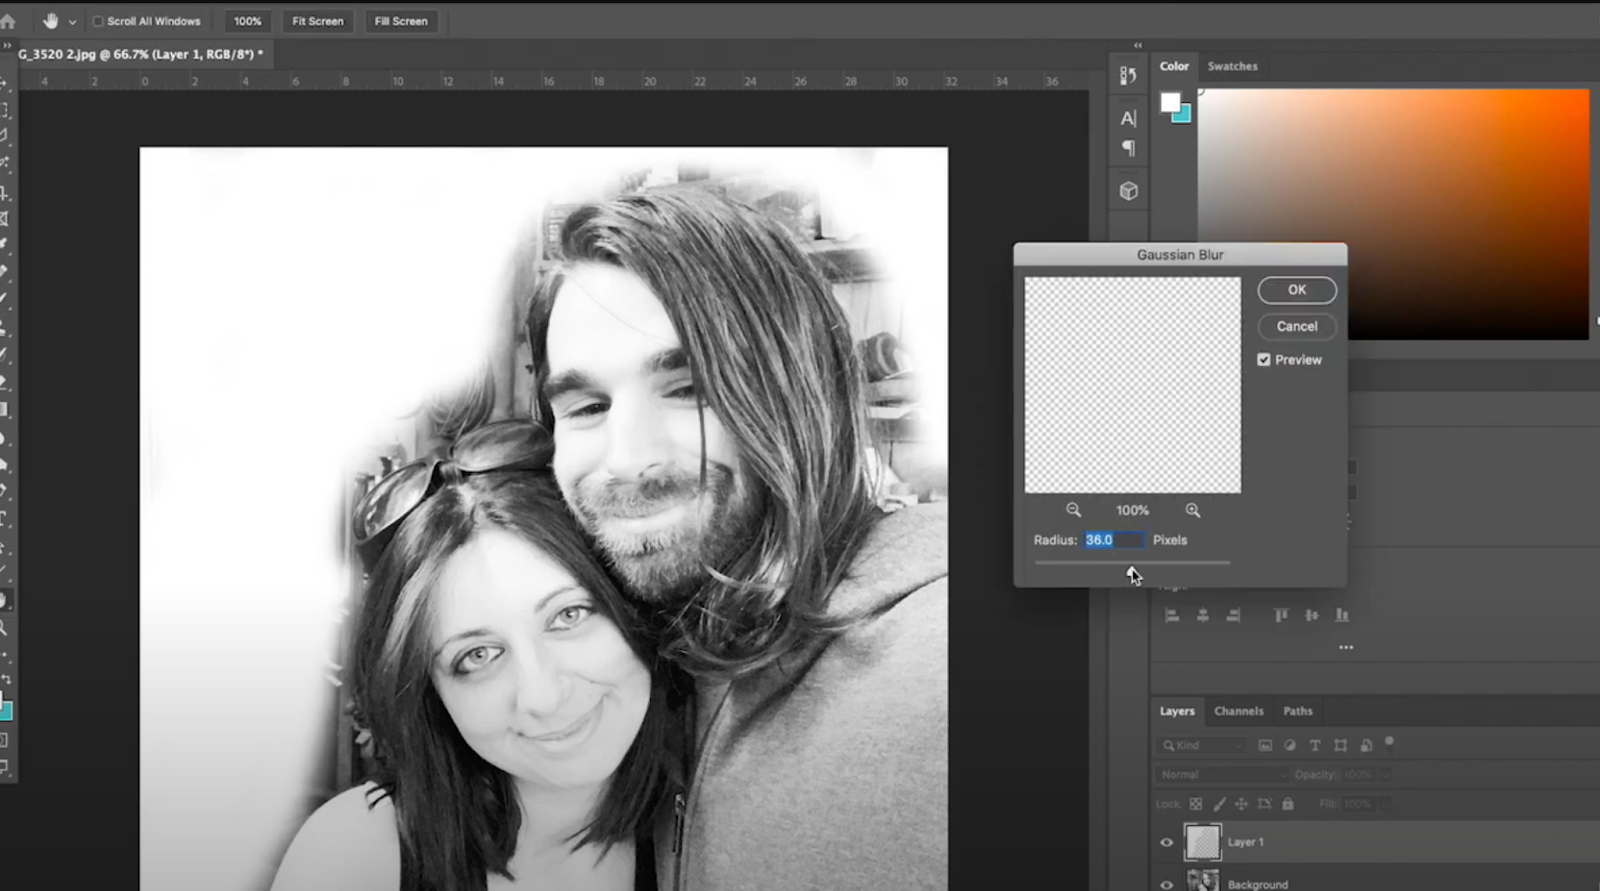This screenshot has height=891, width=1600.
Task: Click the 100% zoom button
Action: (x=247, y=21)
